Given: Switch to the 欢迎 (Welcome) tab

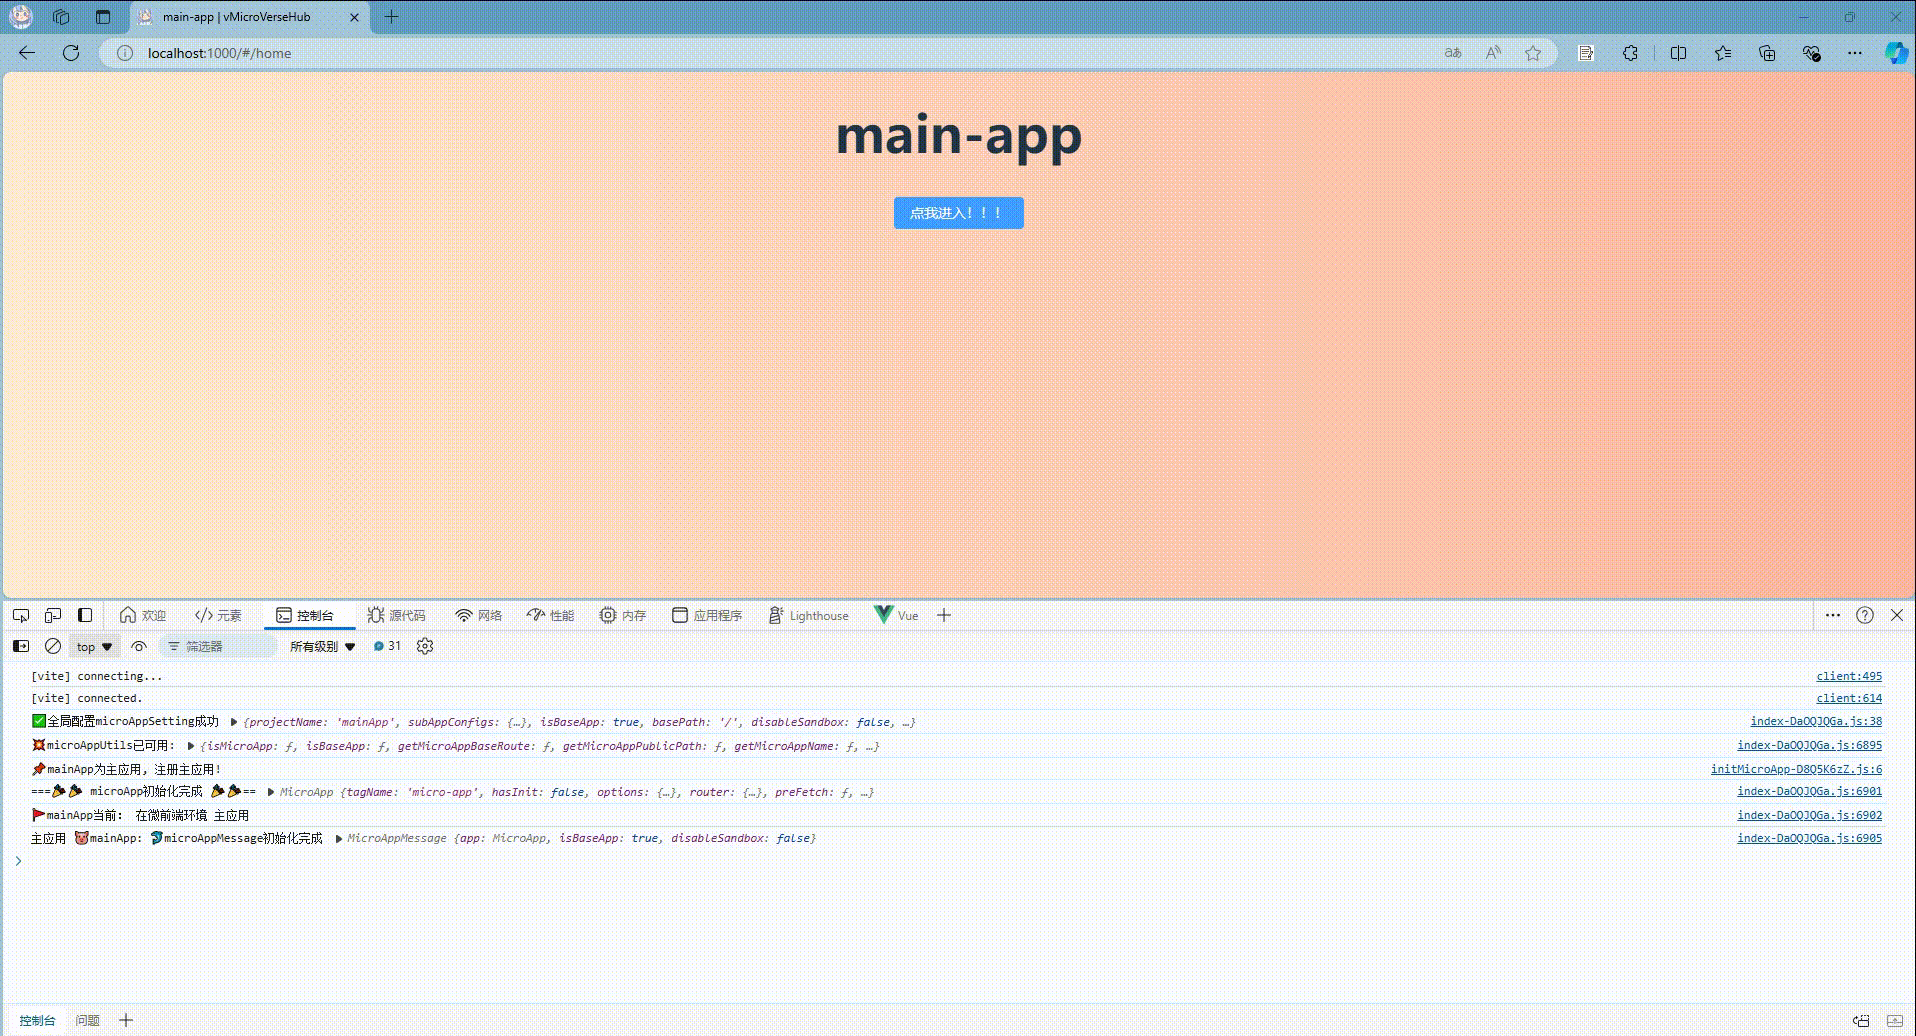Looking at the screenshot, I should pos(142,615).
